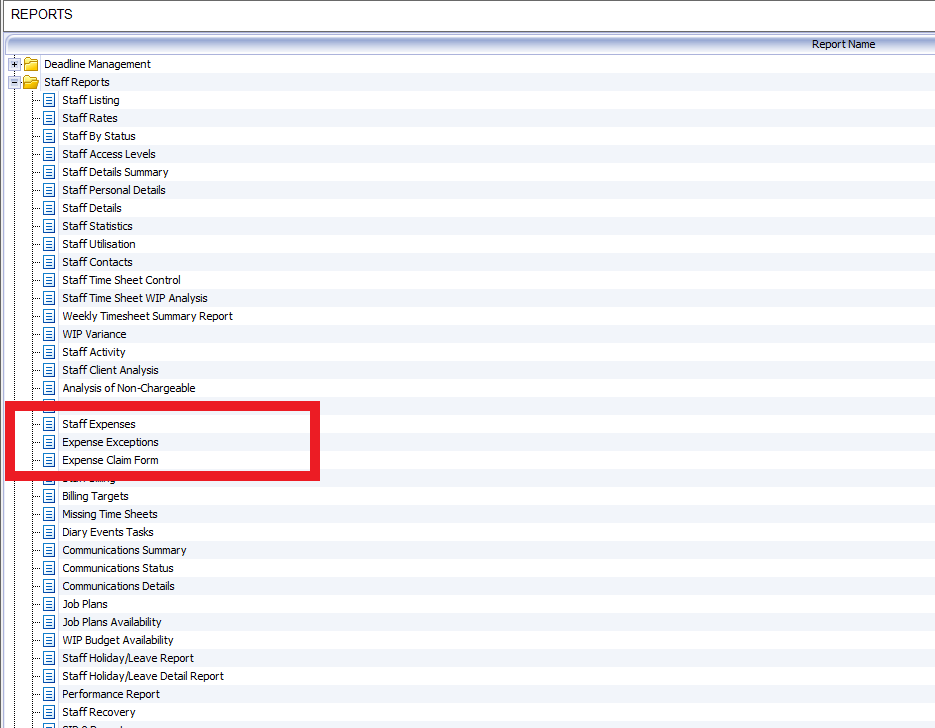The image size is (935, 728).
Task: Open the Staff Details Summary report
Action: [115, 172]
